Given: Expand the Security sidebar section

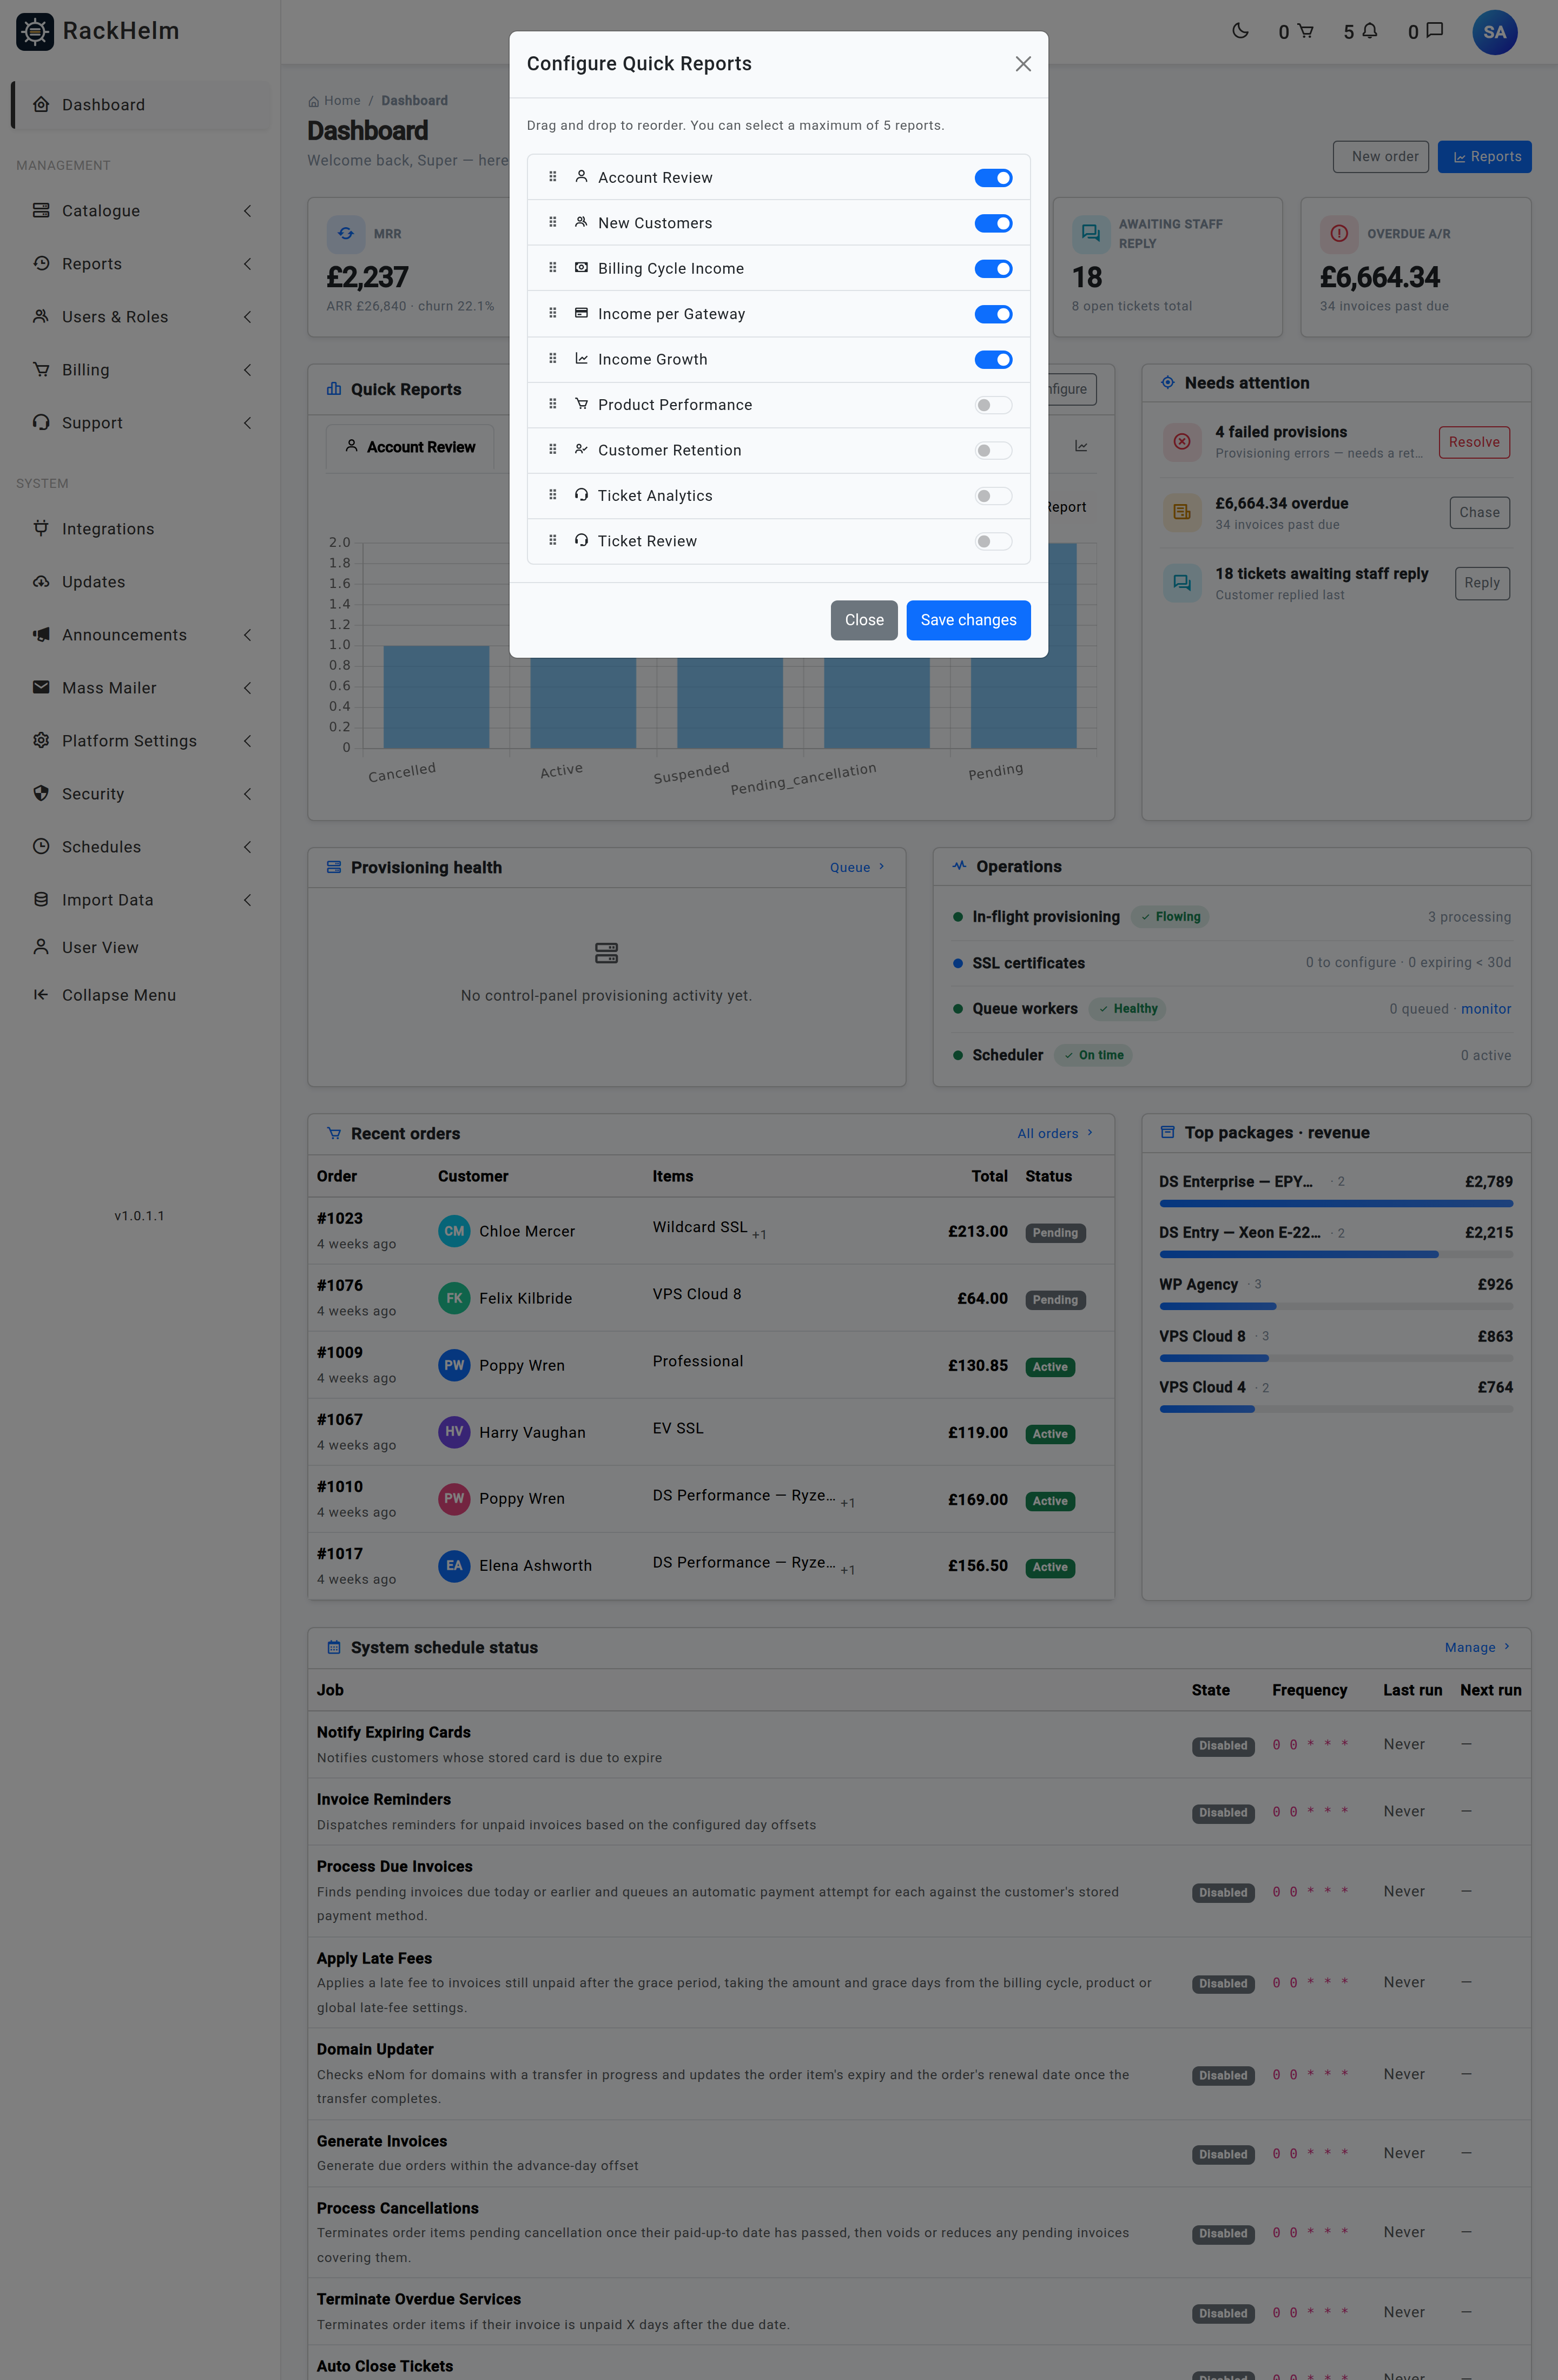Looking at the screenshot, I should coord(141,794).
